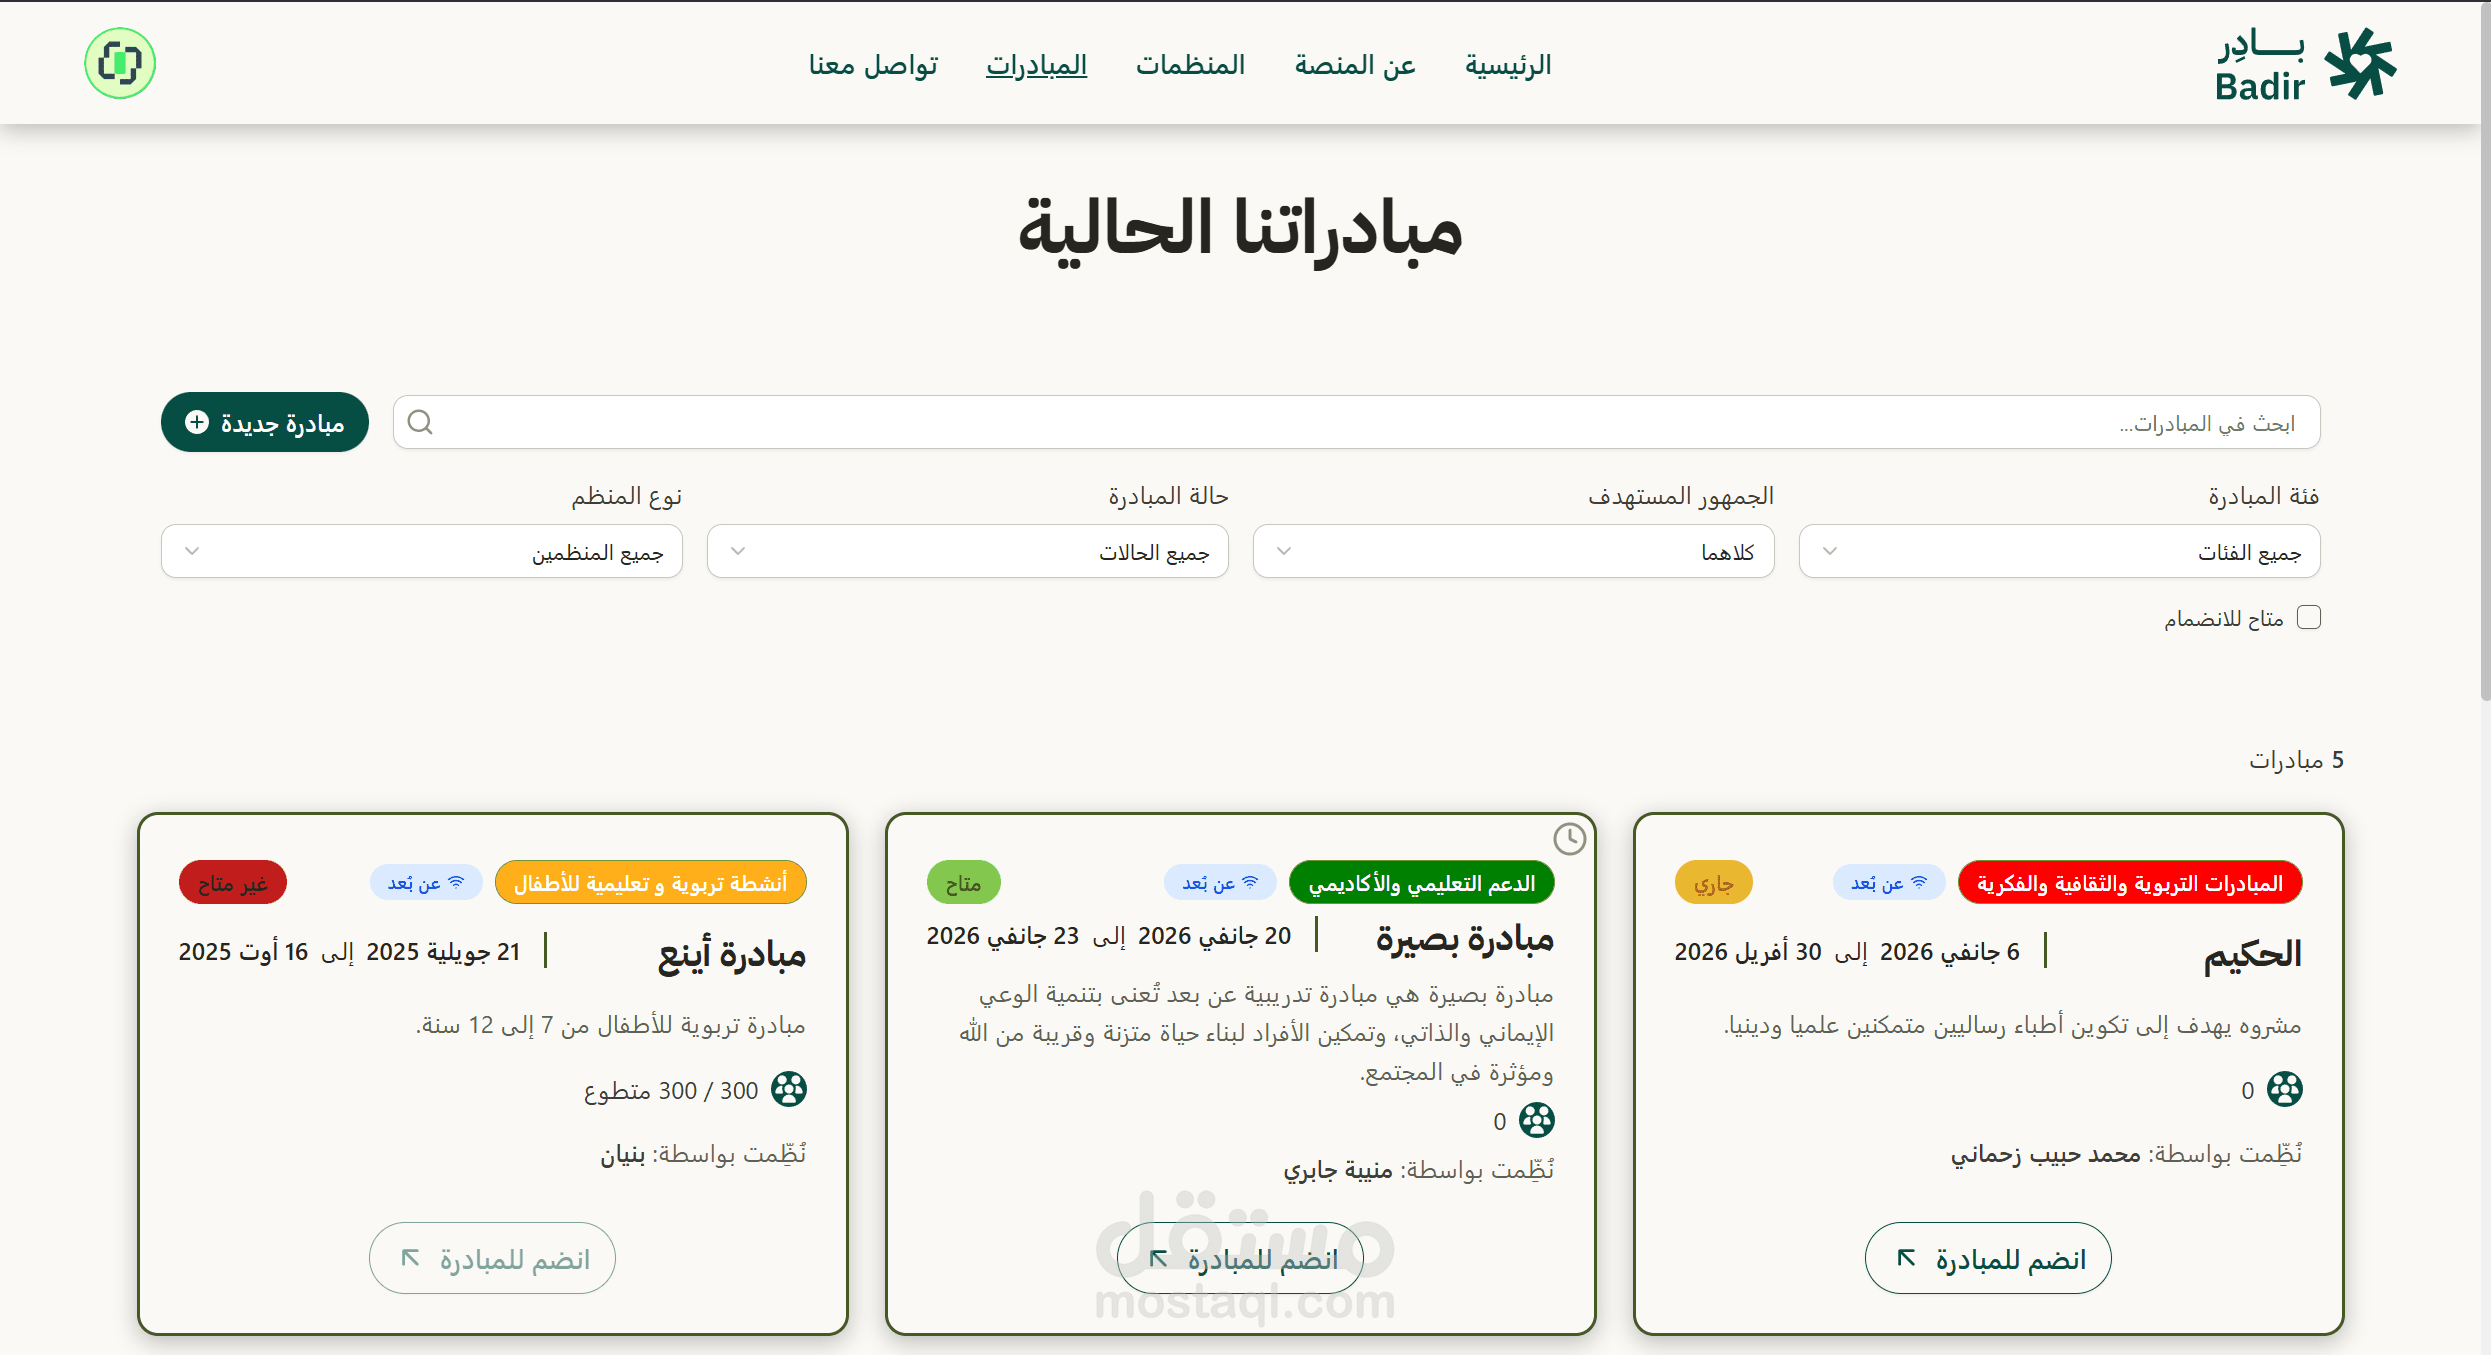The width and height of the screenshot is (2491, 1355).
Task: Enable the 'متاح للانضمام' checkbox
Action: point(2309,618)
